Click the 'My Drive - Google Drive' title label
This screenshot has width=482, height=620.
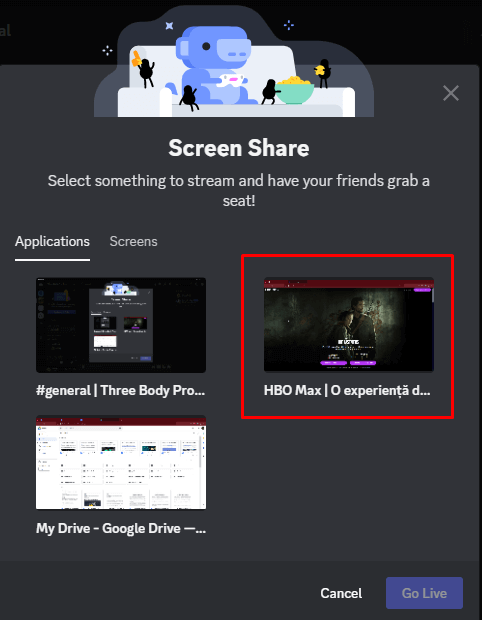(121, 529)
